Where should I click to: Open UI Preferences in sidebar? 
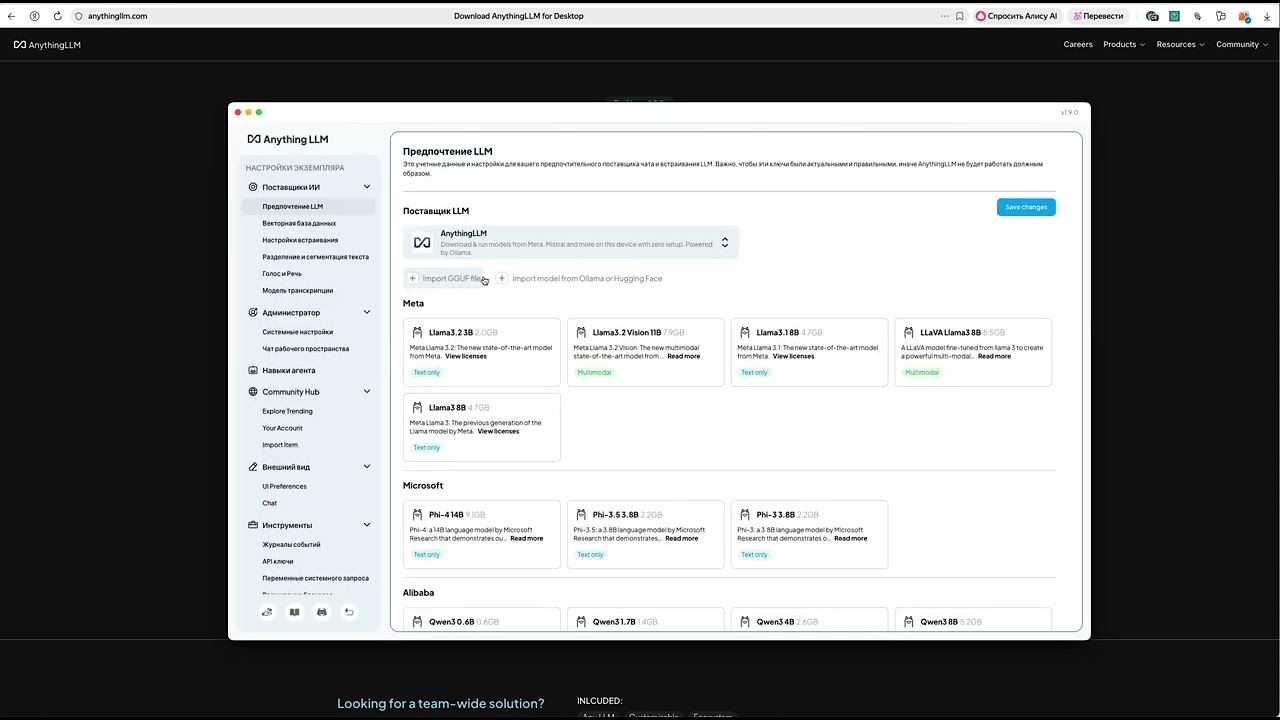[x=284, y=486]
